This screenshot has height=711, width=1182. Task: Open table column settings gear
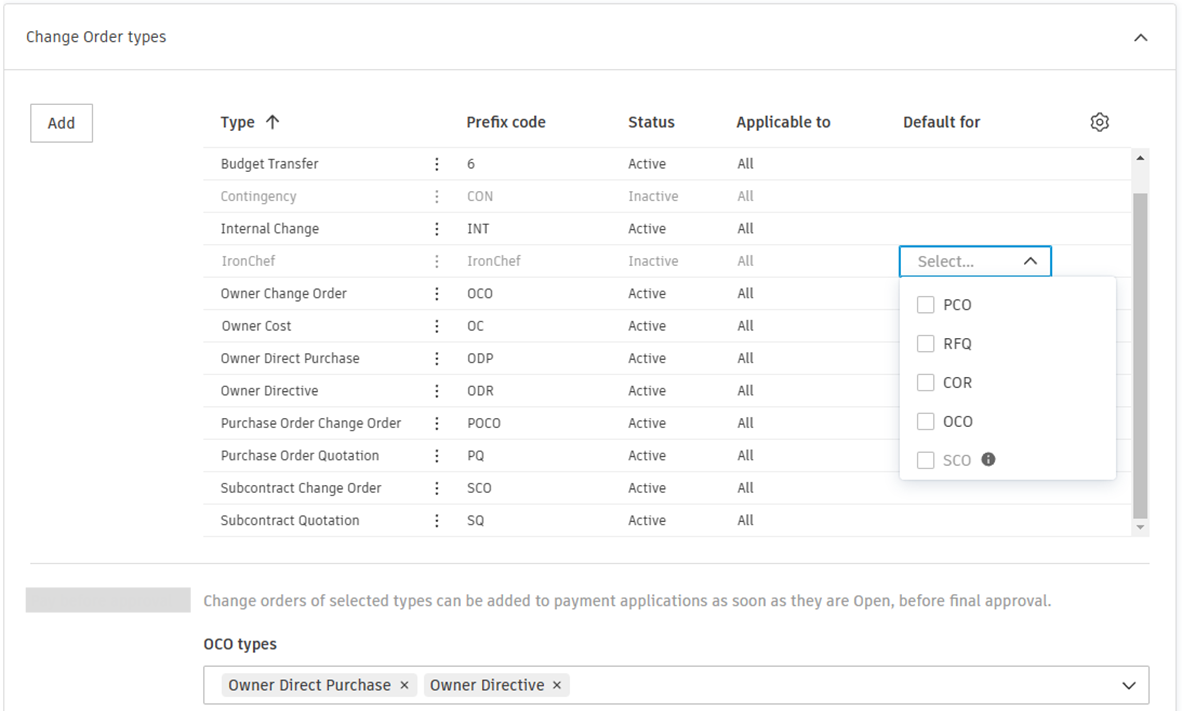(x=1099, y=122)
